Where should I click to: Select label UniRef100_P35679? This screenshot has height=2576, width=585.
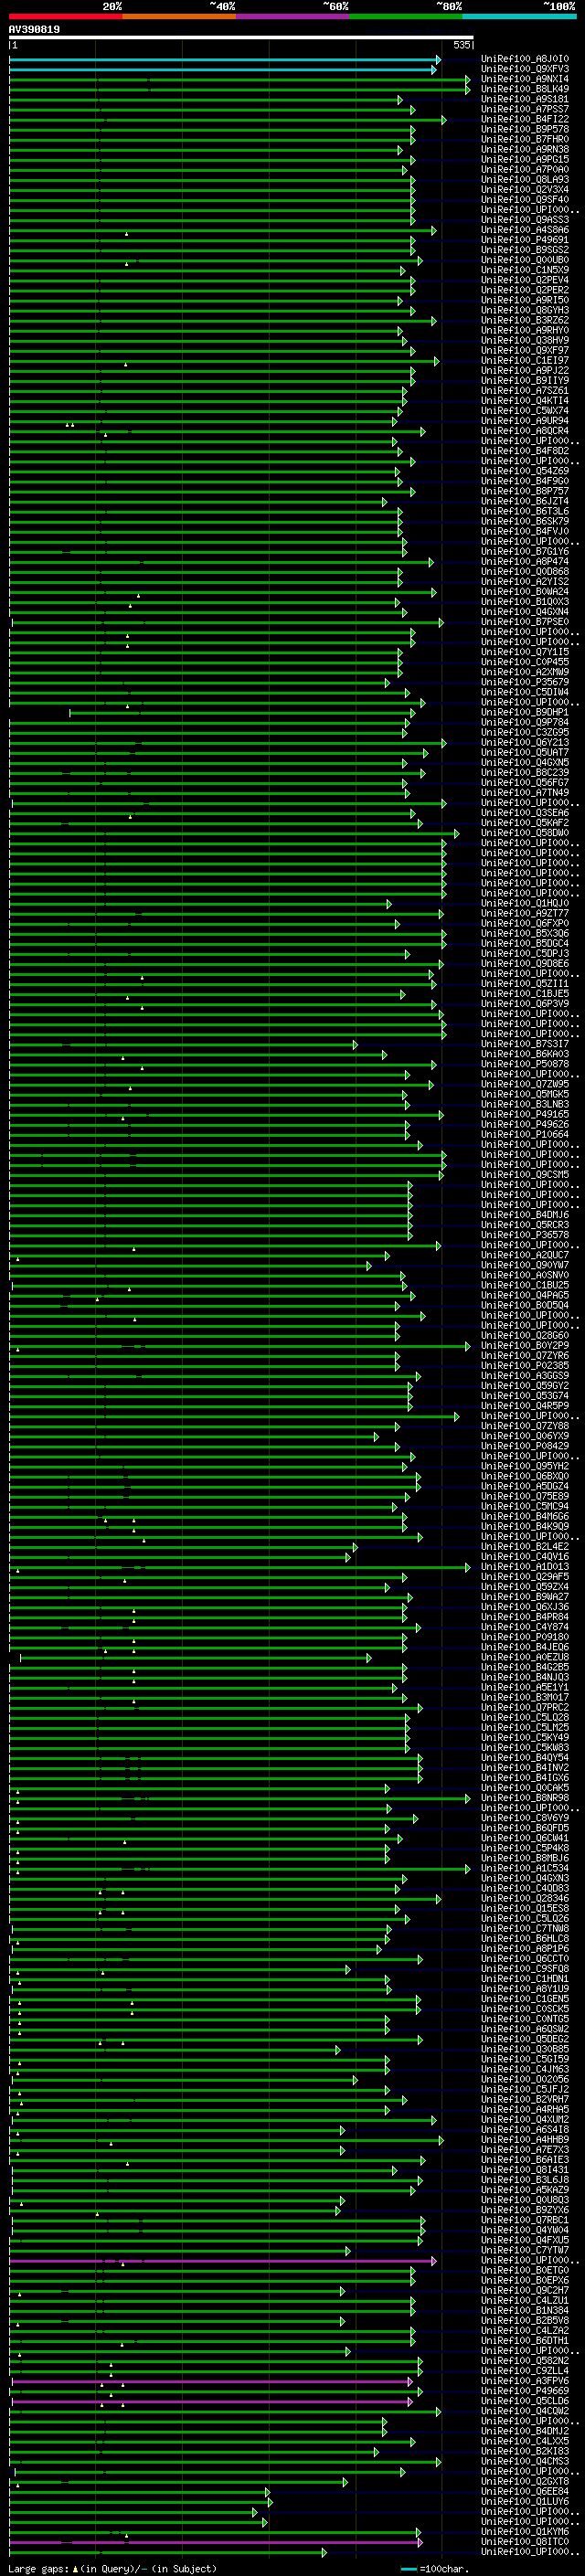point(525,682)
